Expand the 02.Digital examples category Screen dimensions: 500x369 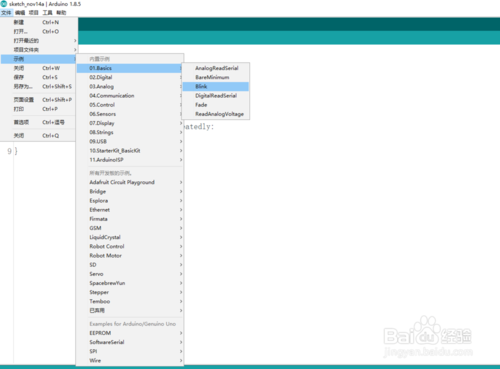click(130, 77)
